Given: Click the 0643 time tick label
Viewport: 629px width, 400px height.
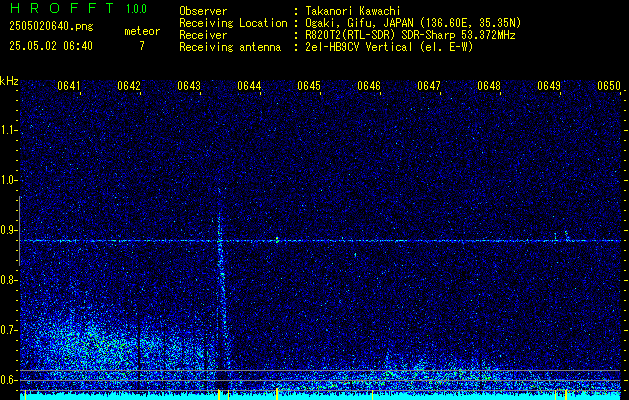Looking at the screenshot, I should click(x=189, y=86).
